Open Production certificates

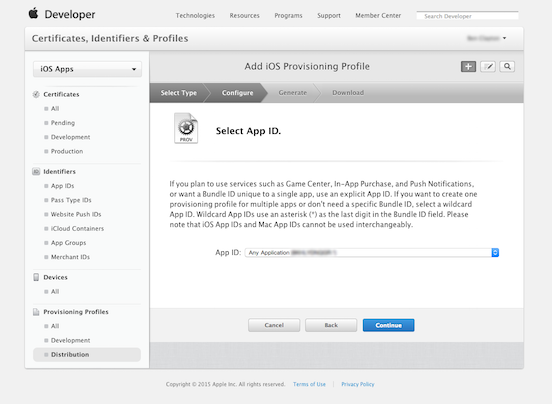(x=67, y=151)
